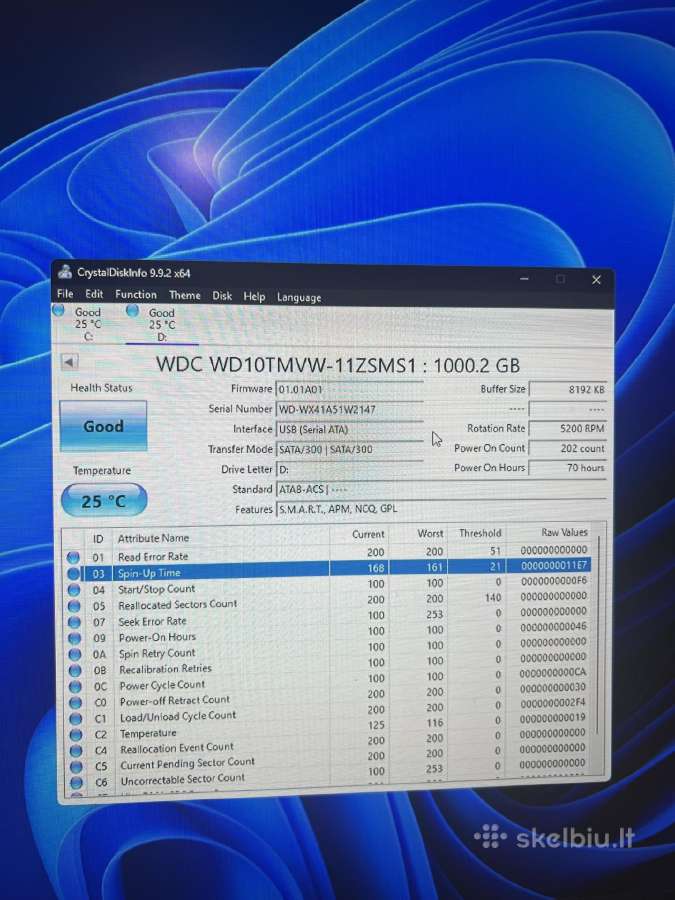675x900 pixels.
Task: Click the Read Error Rate status icon
Action: click(x=73, y=557)
